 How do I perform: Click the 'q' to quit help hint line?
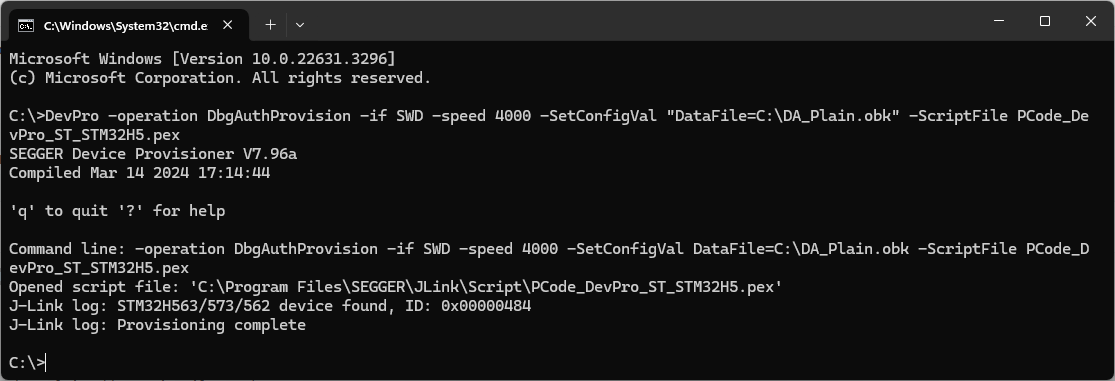click(x=117, y=210)
